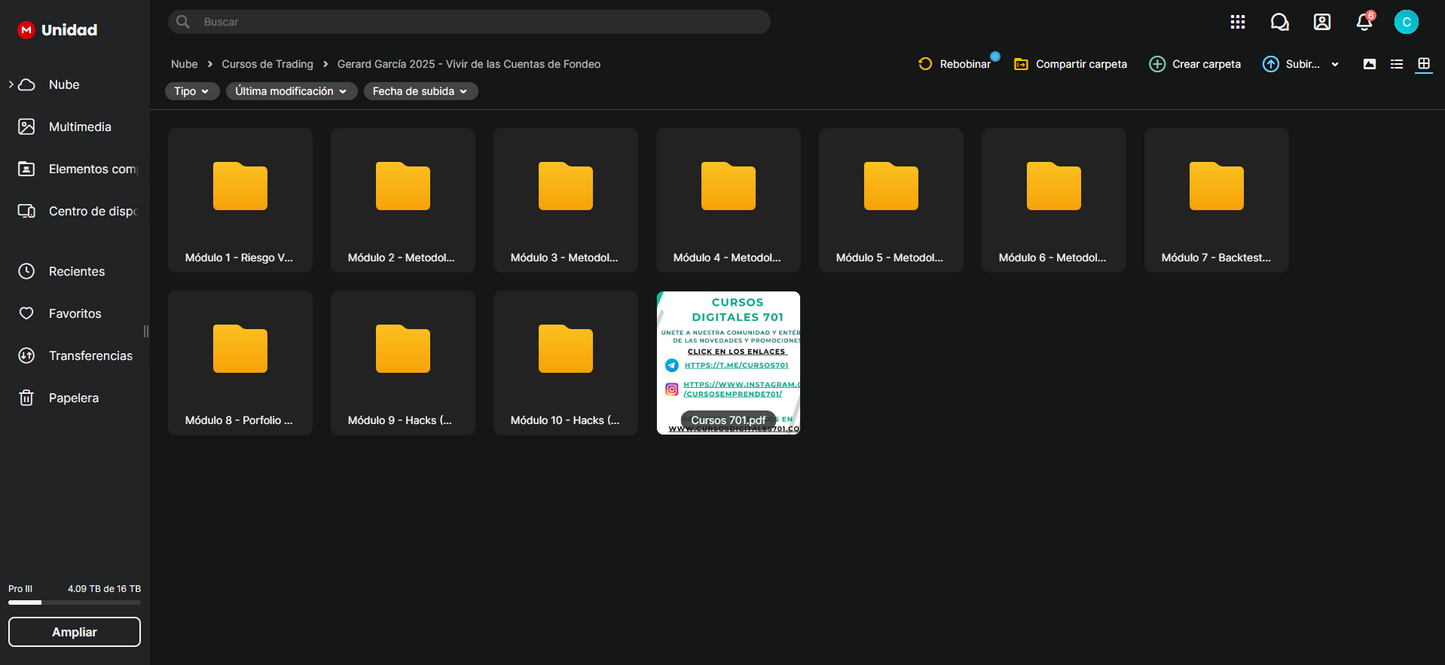
Task: Go to Cursos de Trading breadcrumb
Action: click(267, 64)
